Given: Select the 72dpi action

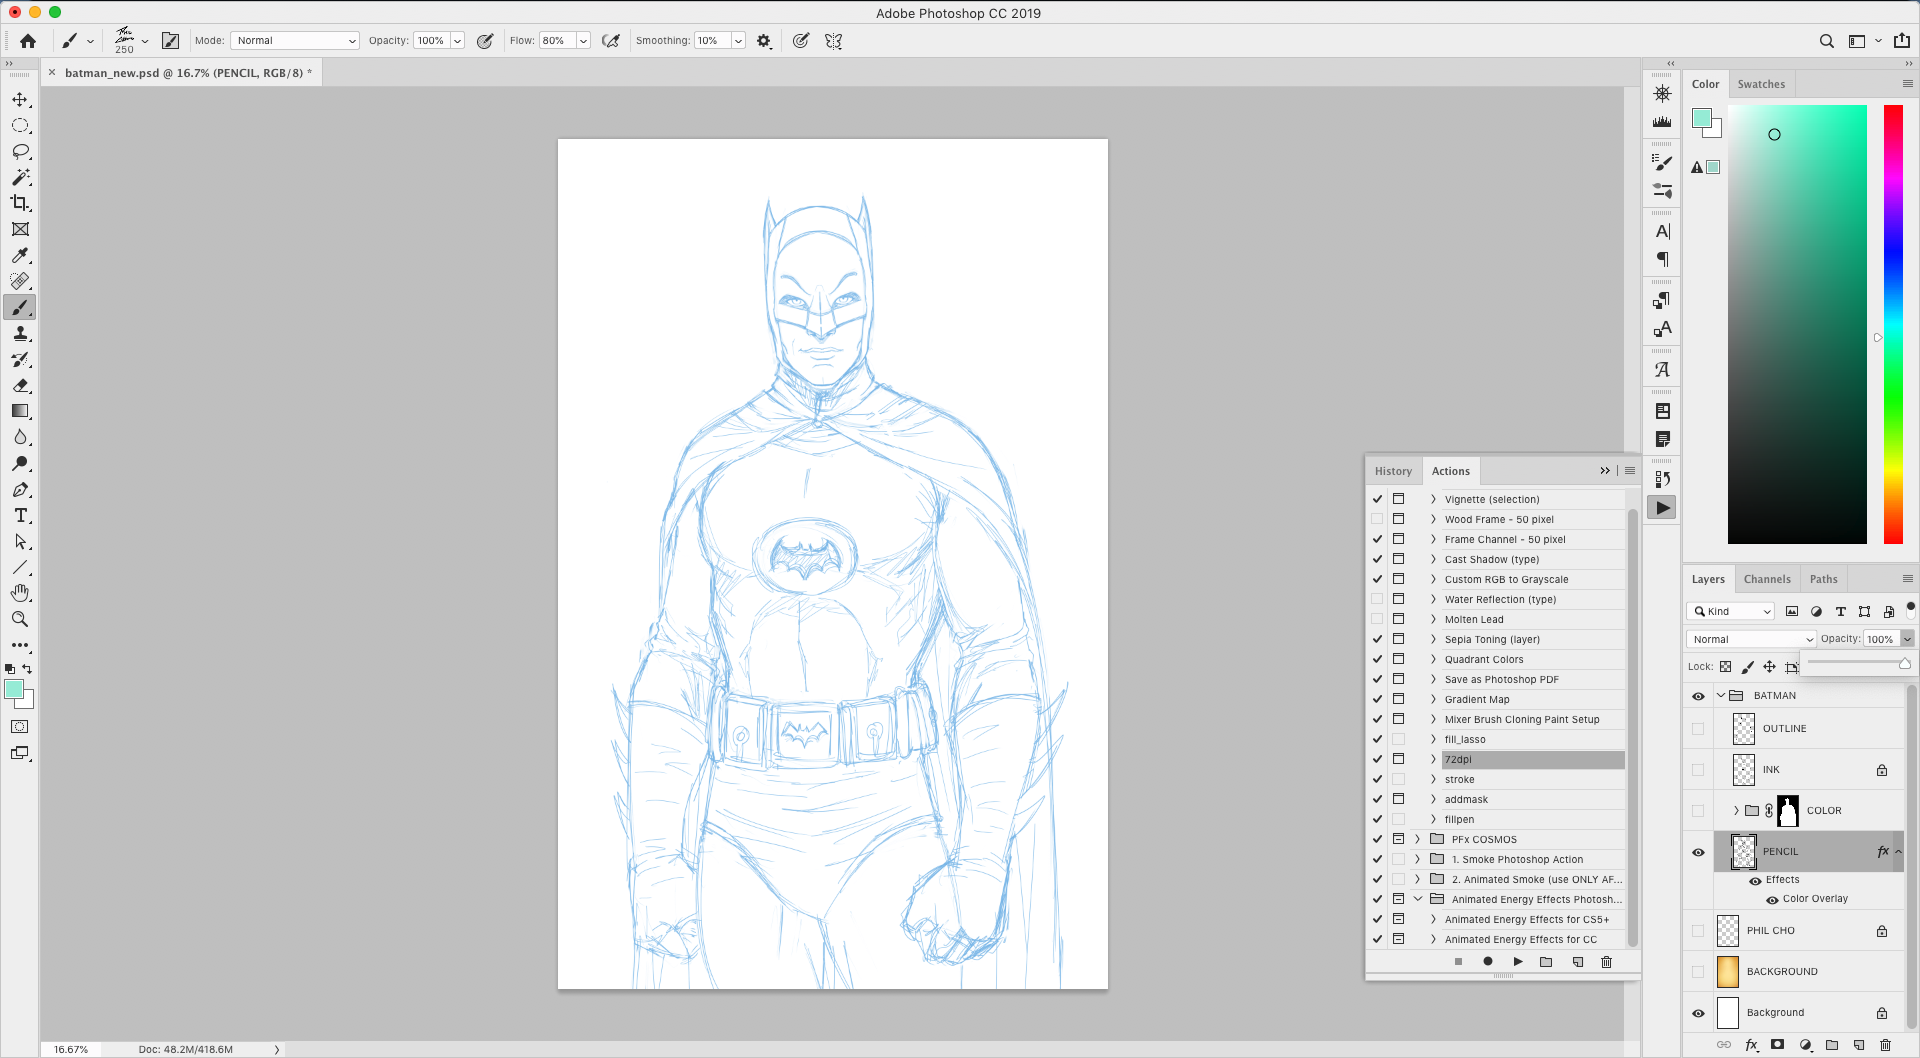Looking at the screenshot, I should point(1533,760).
